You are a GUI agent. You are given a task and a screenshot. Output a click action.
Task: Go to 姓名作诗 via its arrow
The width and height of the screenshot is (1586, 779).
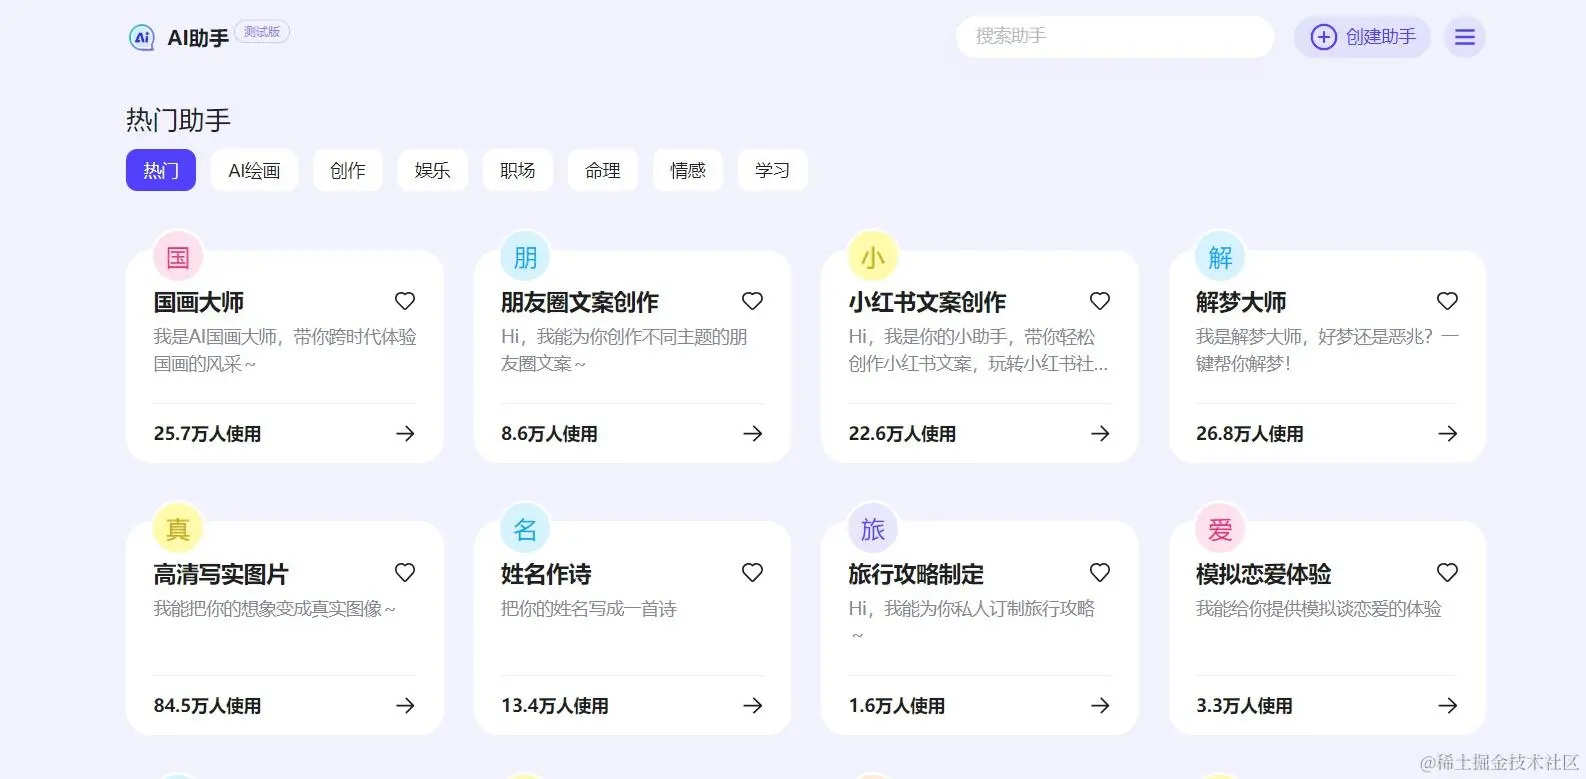pyautogui.click(x=753, y=706)
